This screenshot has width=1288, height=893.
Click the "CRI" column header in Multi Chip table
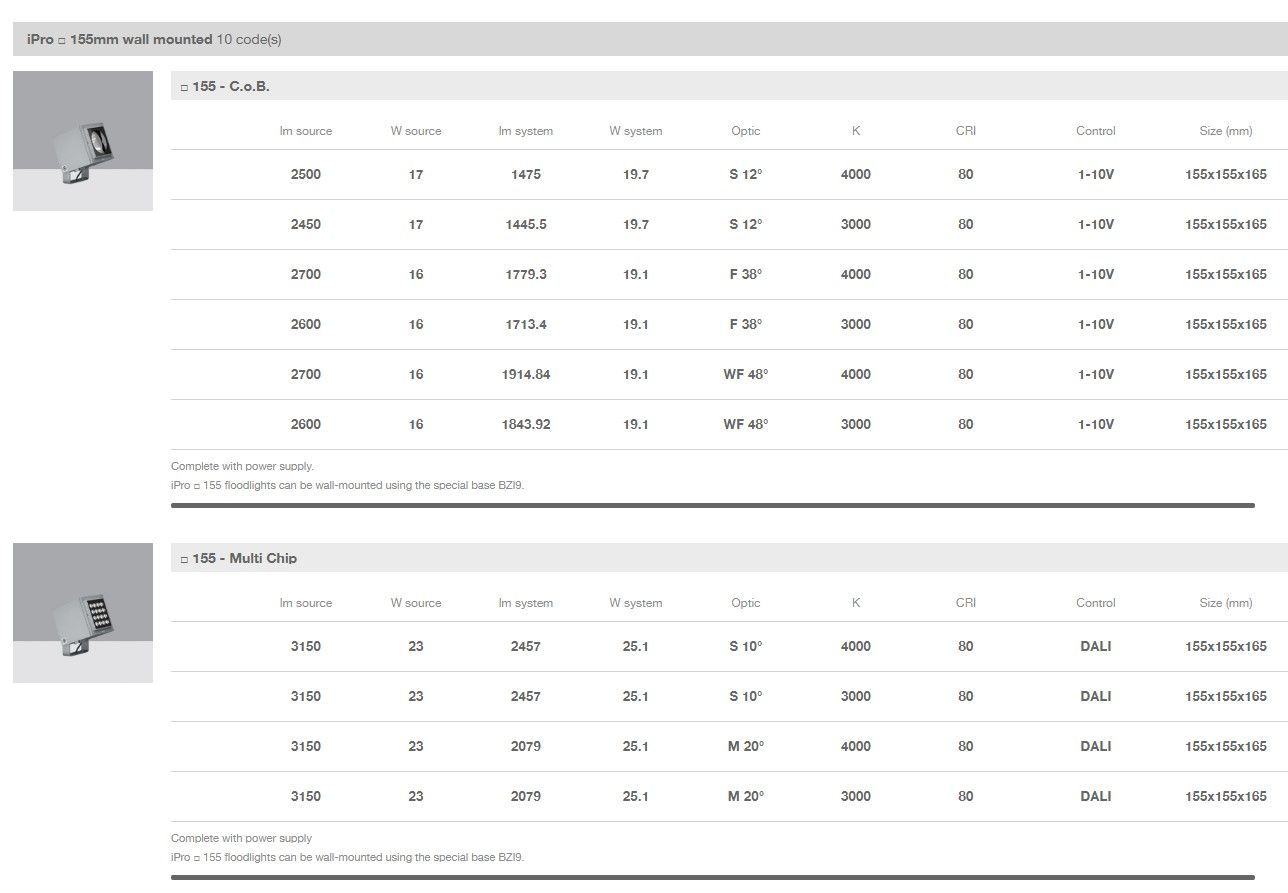click(966, 603)
